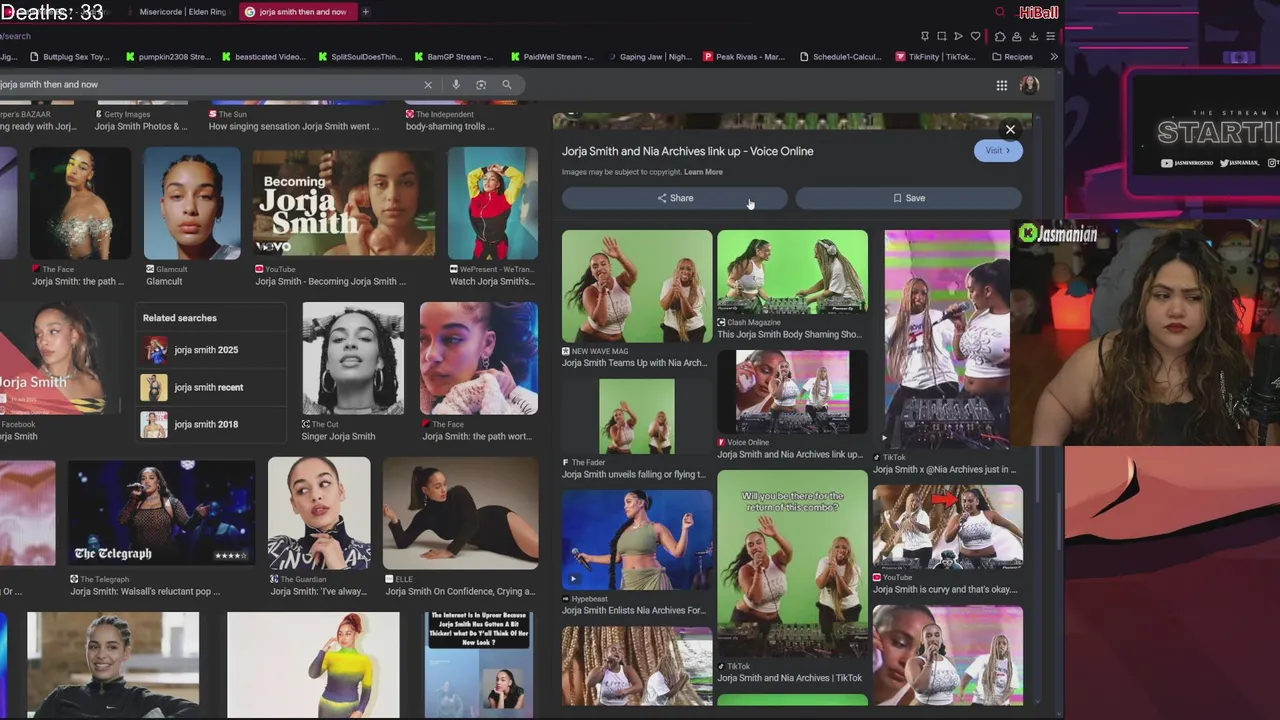Open YouTube 'curvy and that's okay' thumbnail
This screenshot has height=720, width=1280.
pyautogui.click(x=947, y=527)
